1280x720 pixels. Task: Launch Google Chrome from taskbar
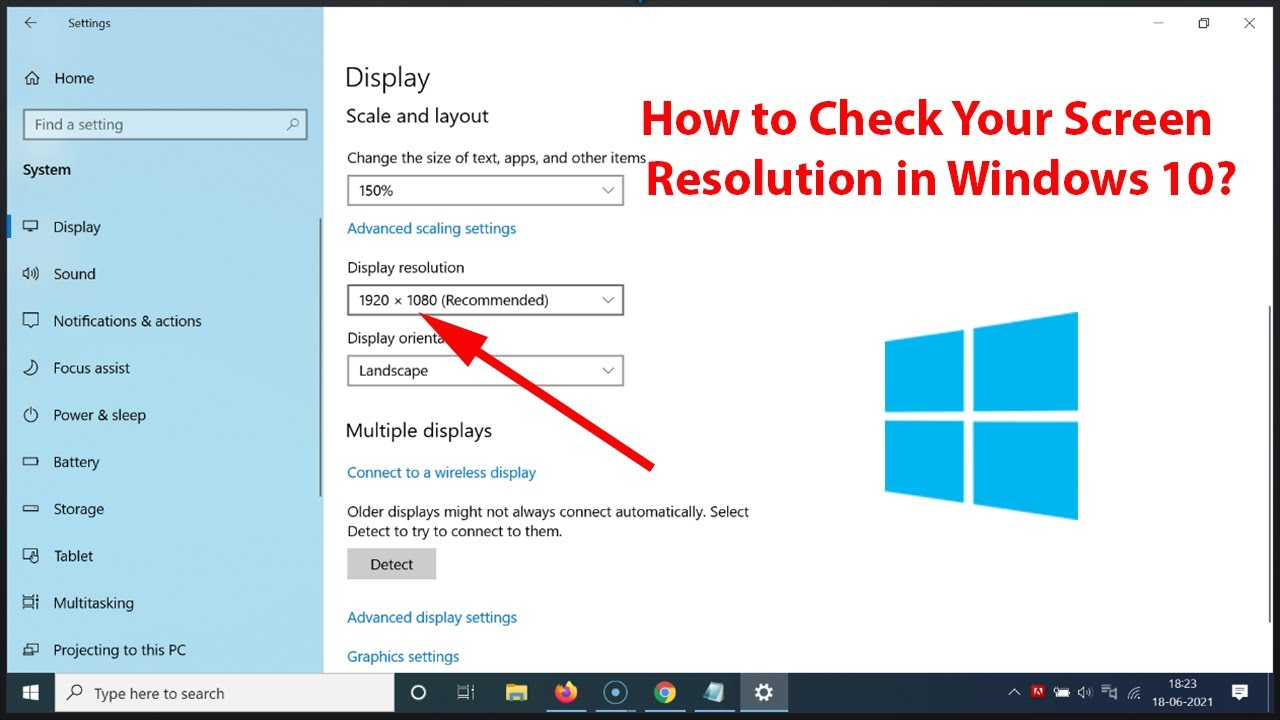point(665,693)
